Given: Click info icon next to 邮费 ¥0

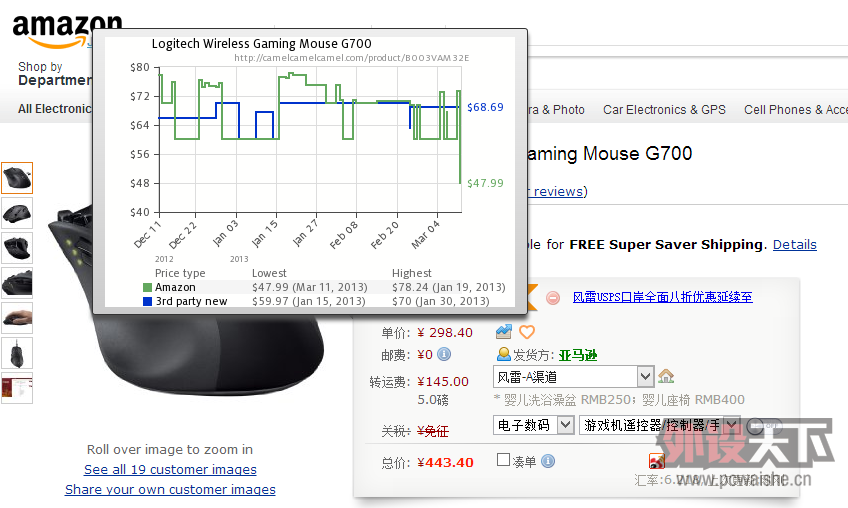Looking at the screenshot, I should pos(444,354).
